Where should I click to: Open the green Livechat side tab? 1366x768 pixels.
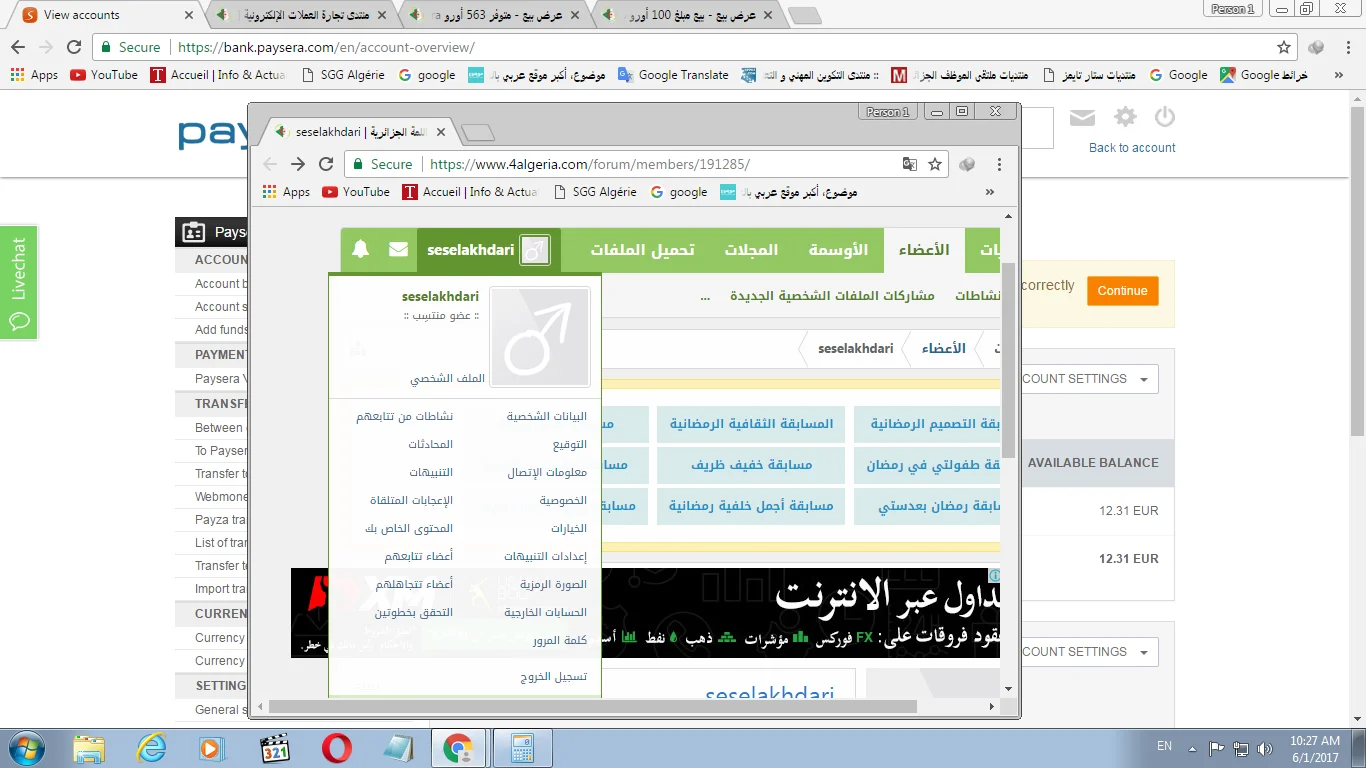(x=19, y=282)
